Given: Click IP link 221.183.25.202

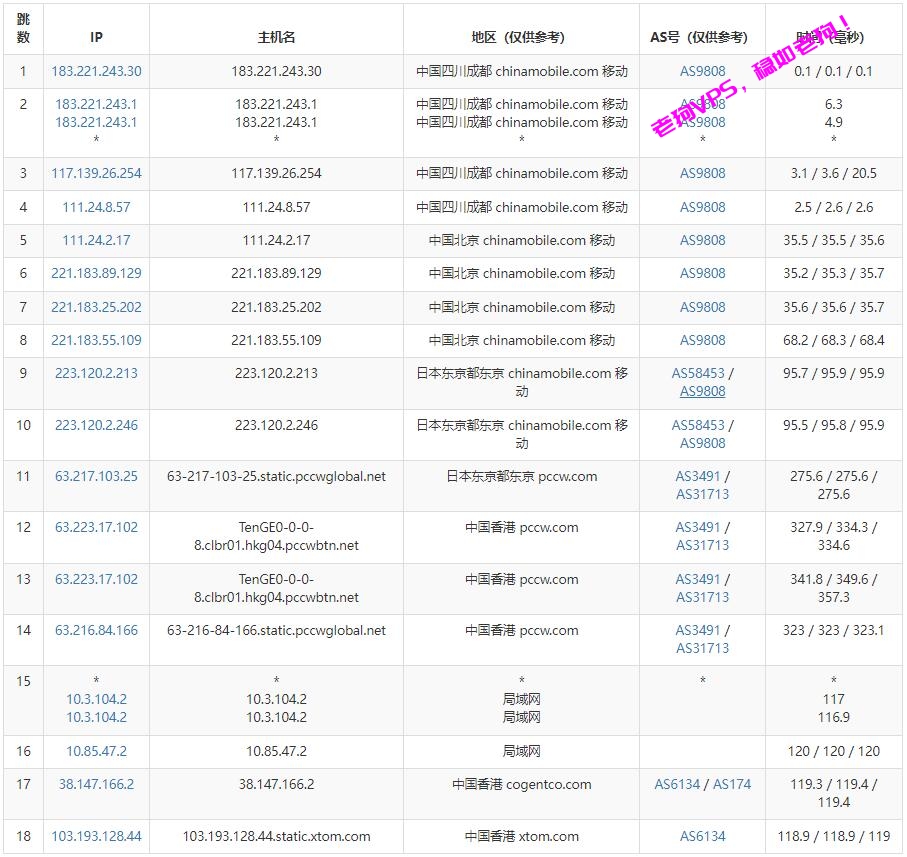Looking at the screenshot, I should tap(96, 307).
